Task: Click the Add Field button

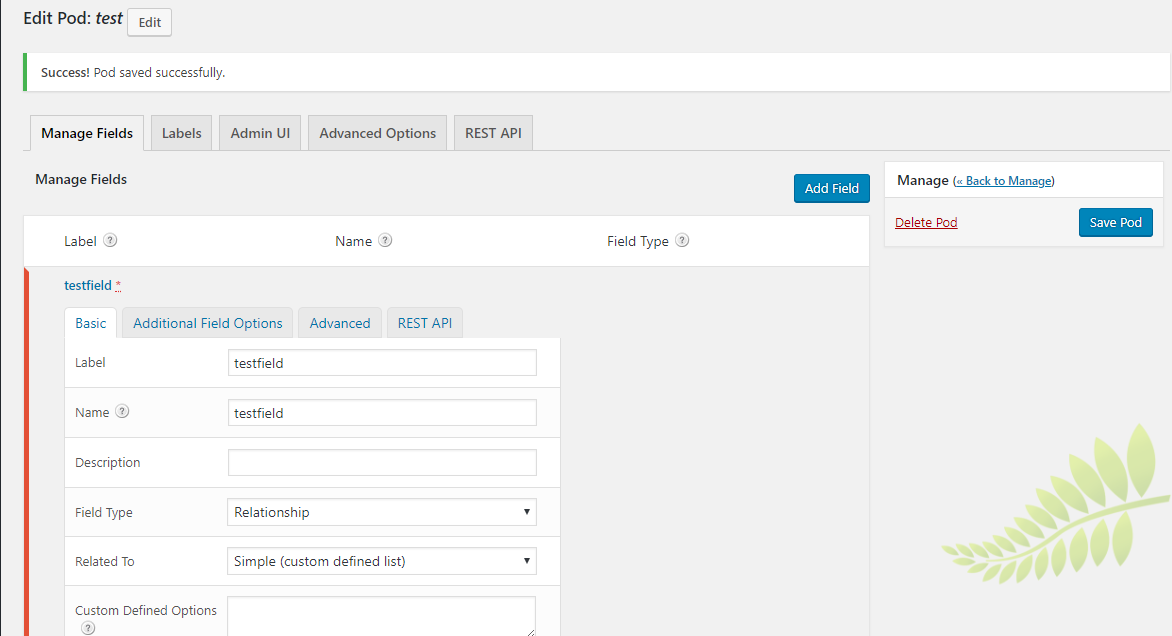Action: [x=831, y=188]
